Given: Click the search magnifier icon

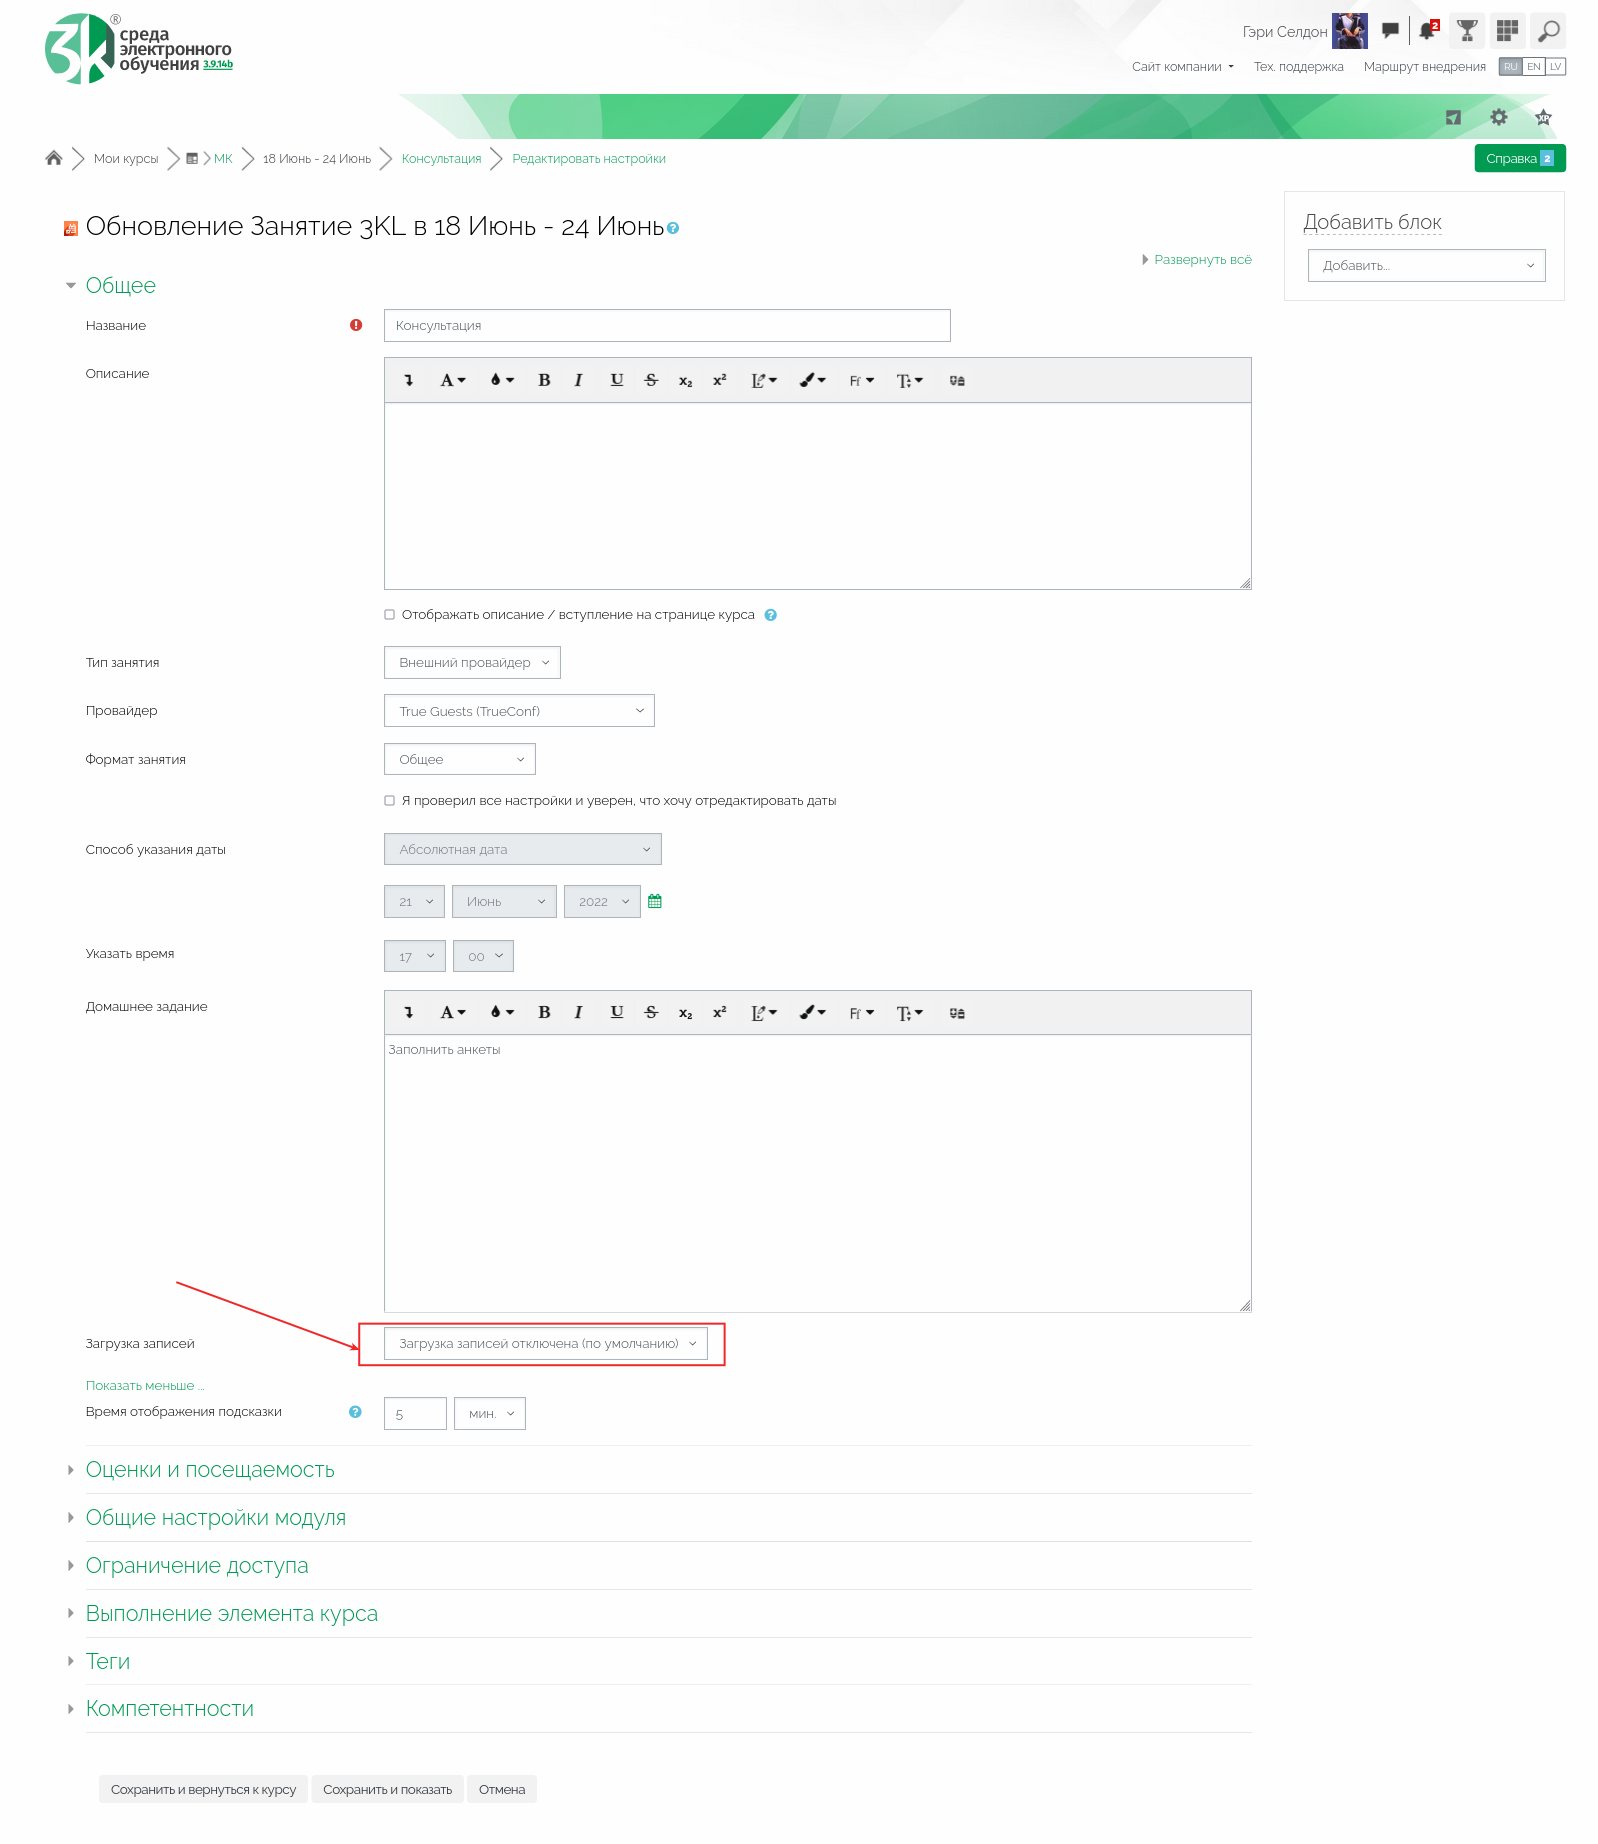Looking at the screenshot, I should (x=1548, y=31).
